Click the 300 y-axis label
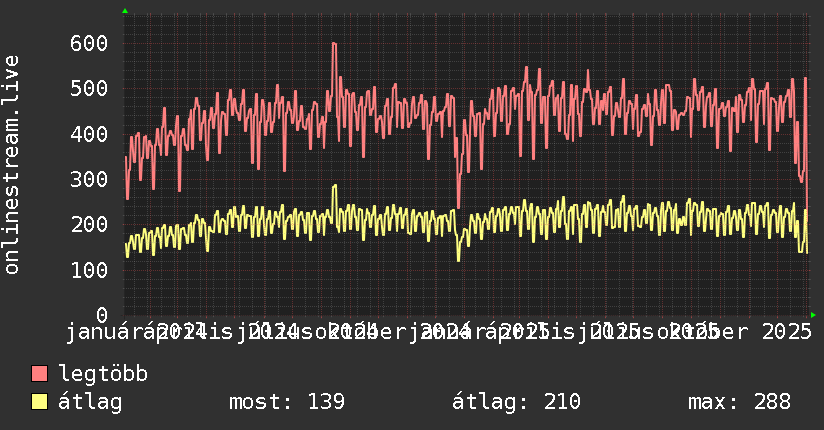 point(89,179)
